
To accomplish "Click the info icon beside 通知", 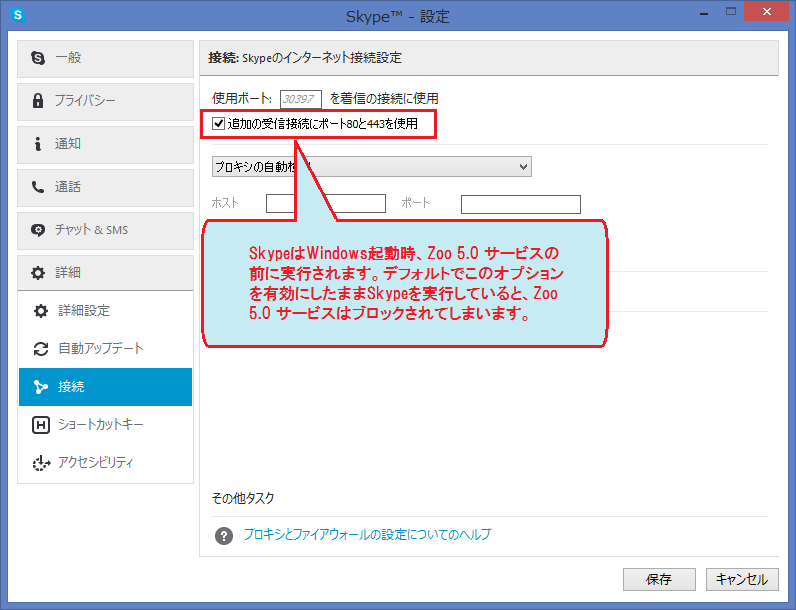I will [38, 144].
